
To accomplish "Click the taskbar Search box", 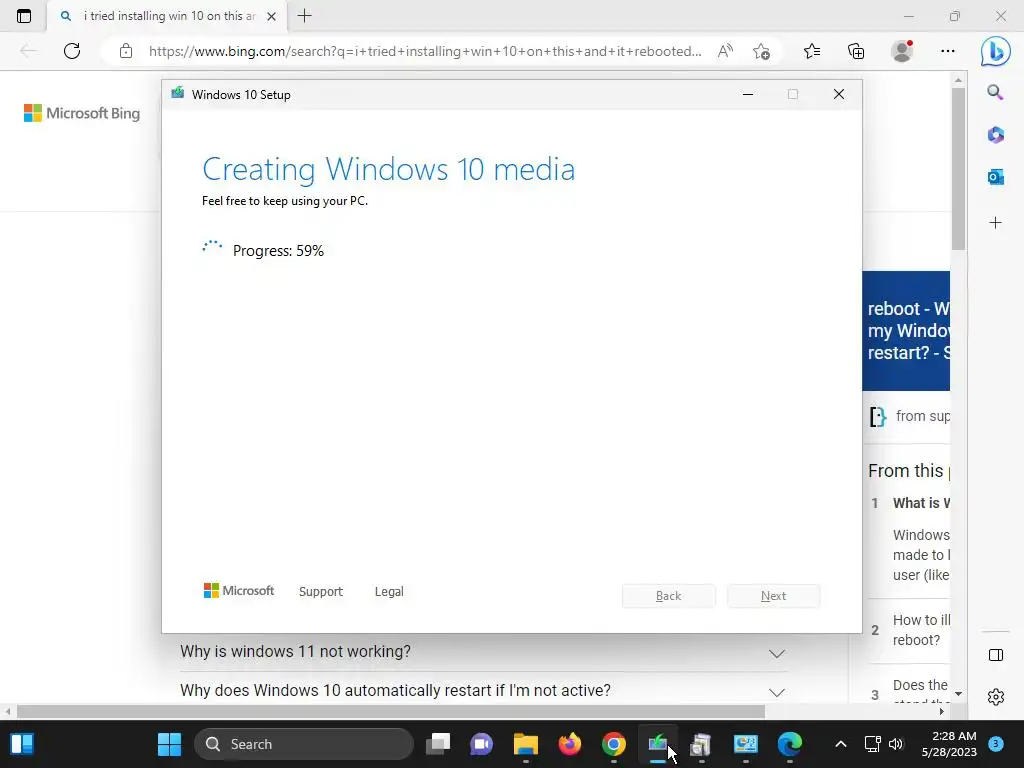I will (x=304, y=744).
